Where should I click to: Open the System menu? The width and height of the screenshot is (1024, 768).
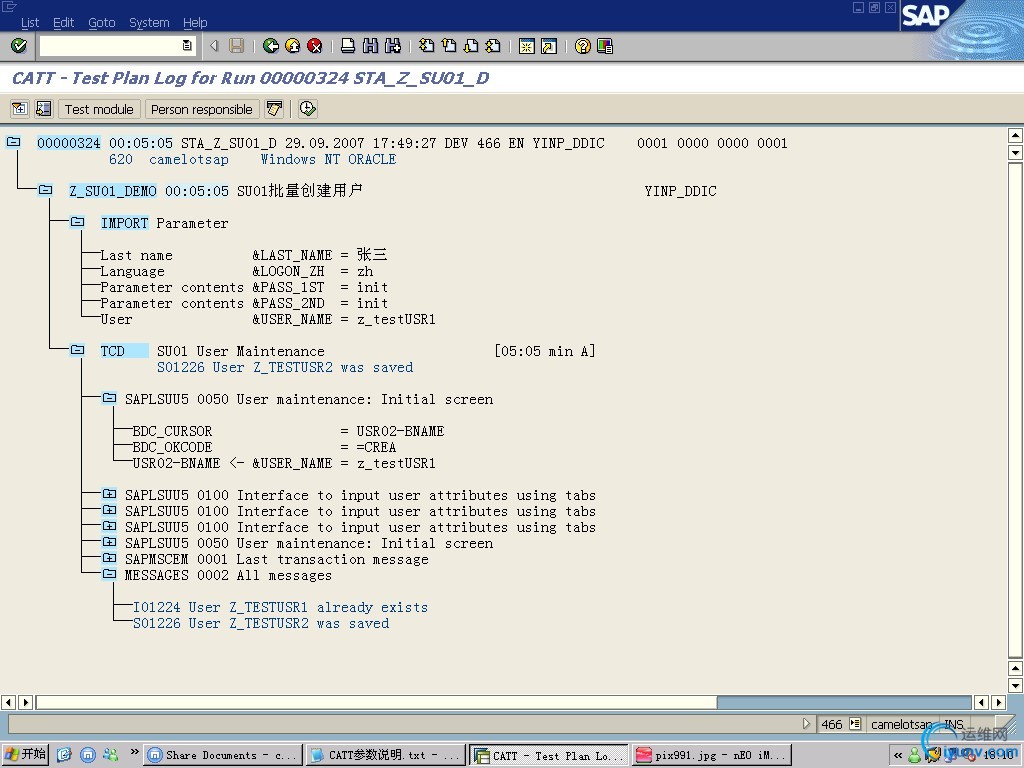(149, 22)
